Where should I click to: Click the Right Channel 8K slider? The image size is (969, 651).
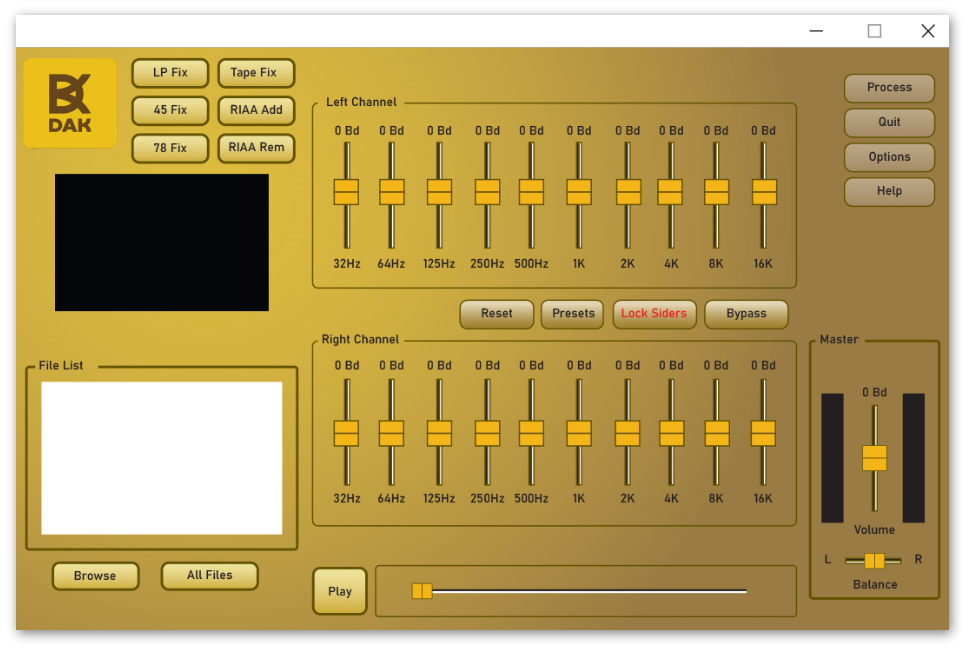[717, 433]
